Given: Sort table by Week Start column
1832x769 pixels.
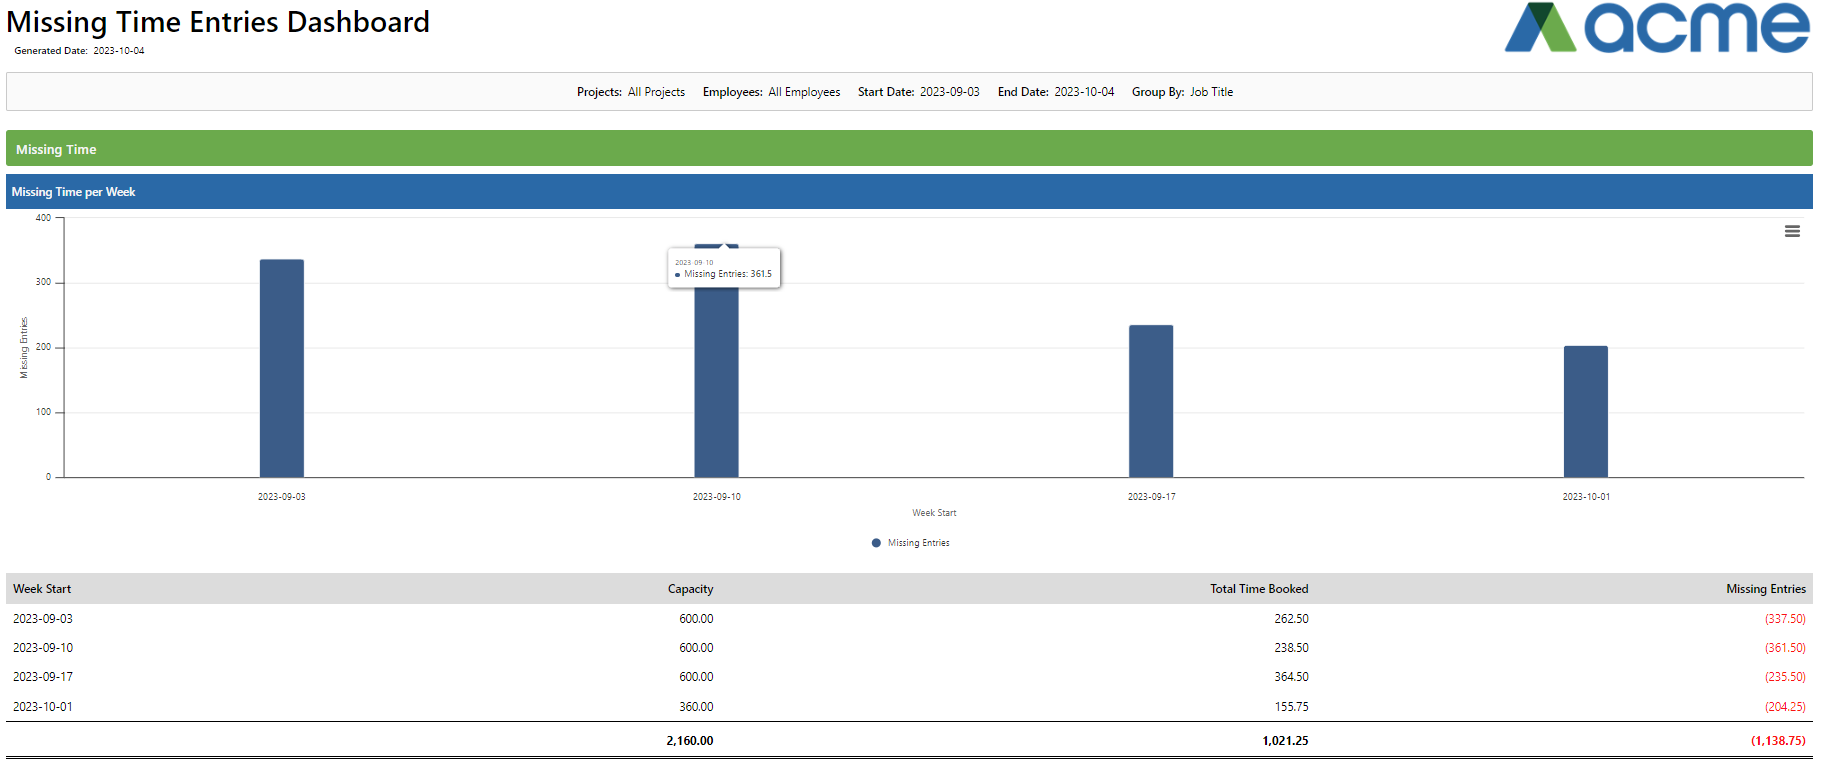Looking at the screenshot, I should [x=42, y=589].
